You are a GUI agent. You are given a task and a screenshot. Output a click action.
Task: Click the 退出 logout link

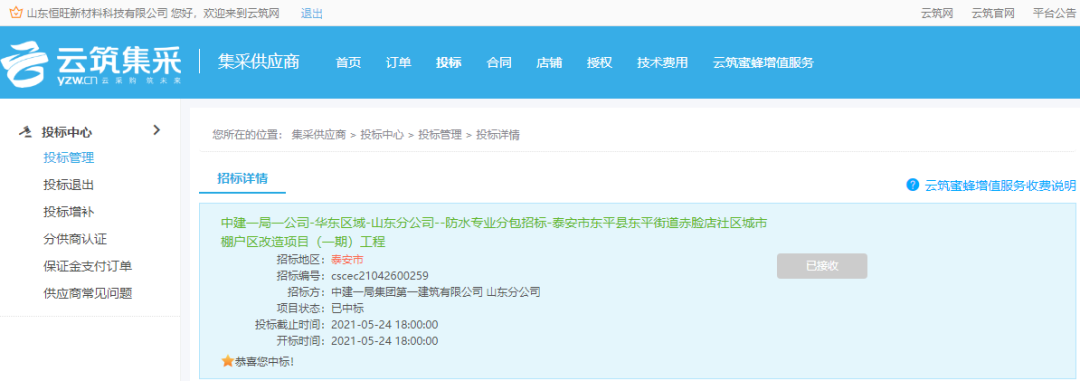pos(311,13)
